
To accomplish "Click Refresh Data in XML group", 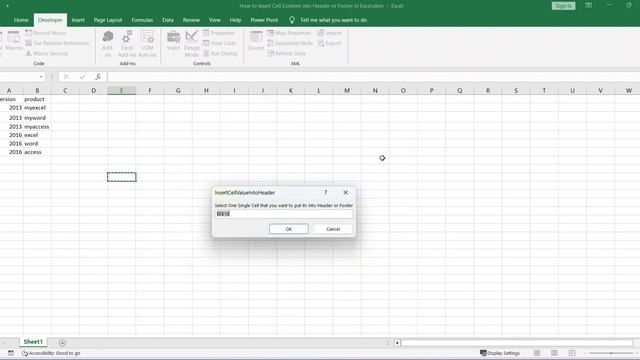I will 287,53.
